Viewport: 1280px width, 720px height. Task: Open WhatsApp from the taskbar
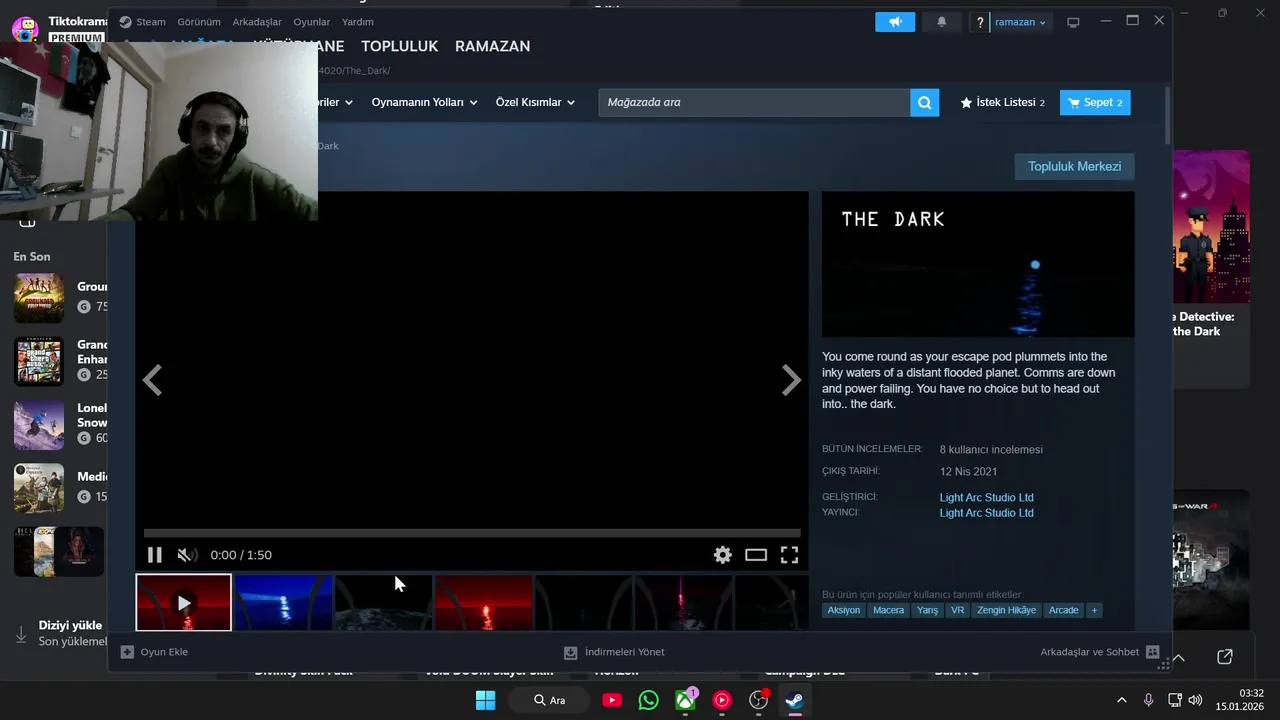649,700
